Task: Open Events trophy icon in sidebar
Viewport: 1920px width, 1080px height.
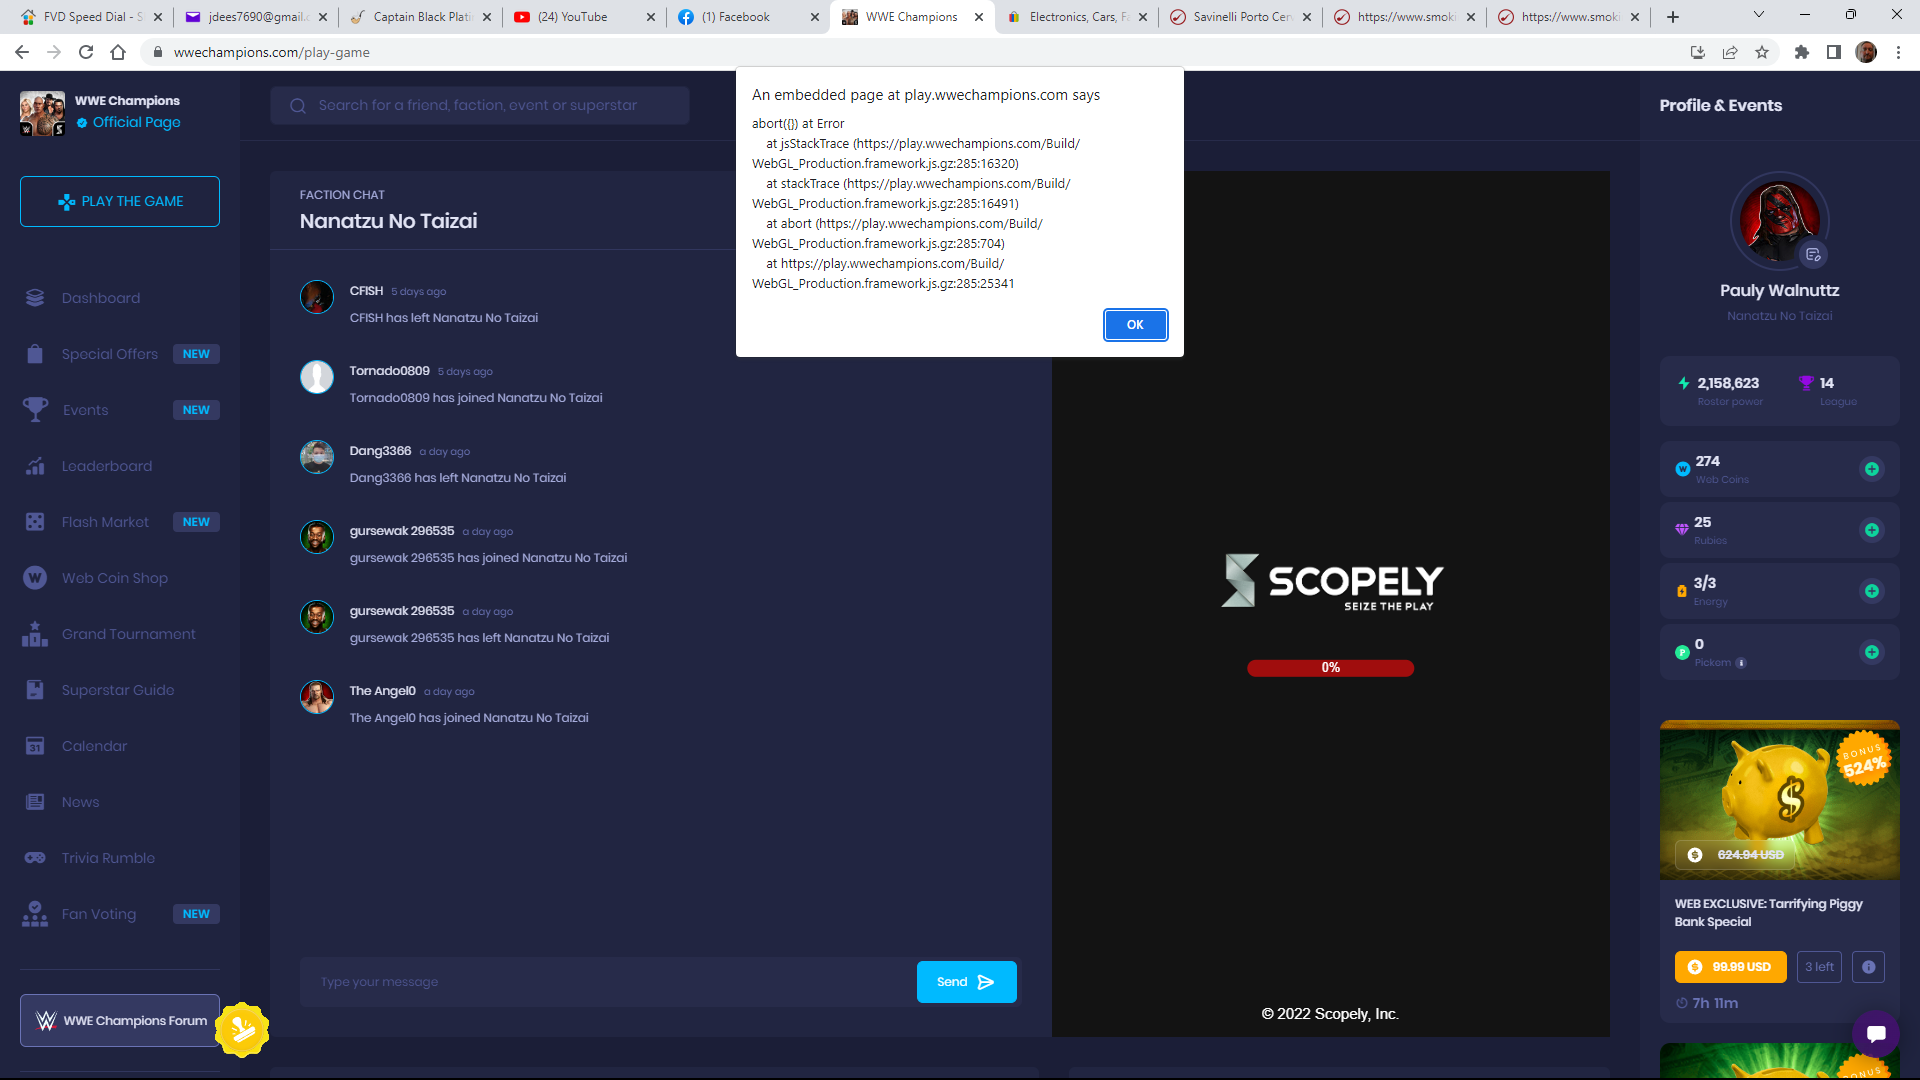Action: click(35, 410)
